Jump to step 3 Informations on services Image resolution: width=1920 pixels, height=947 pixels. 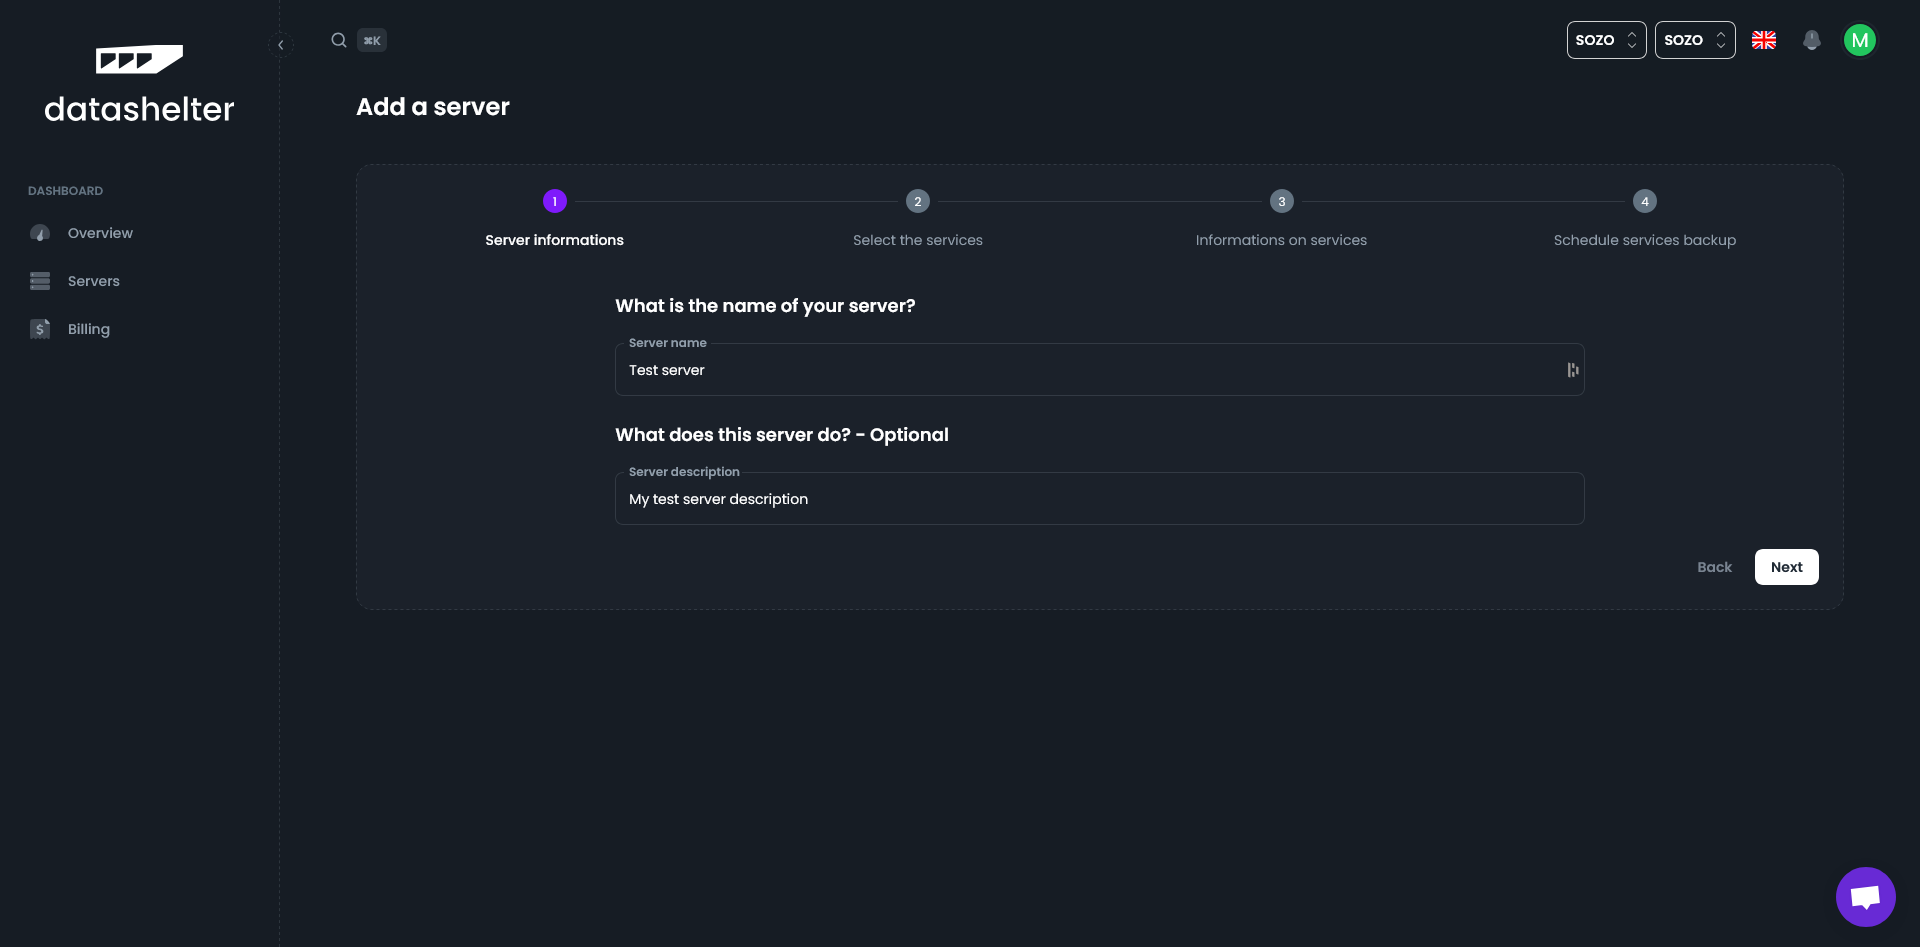tap(1281, 202)
